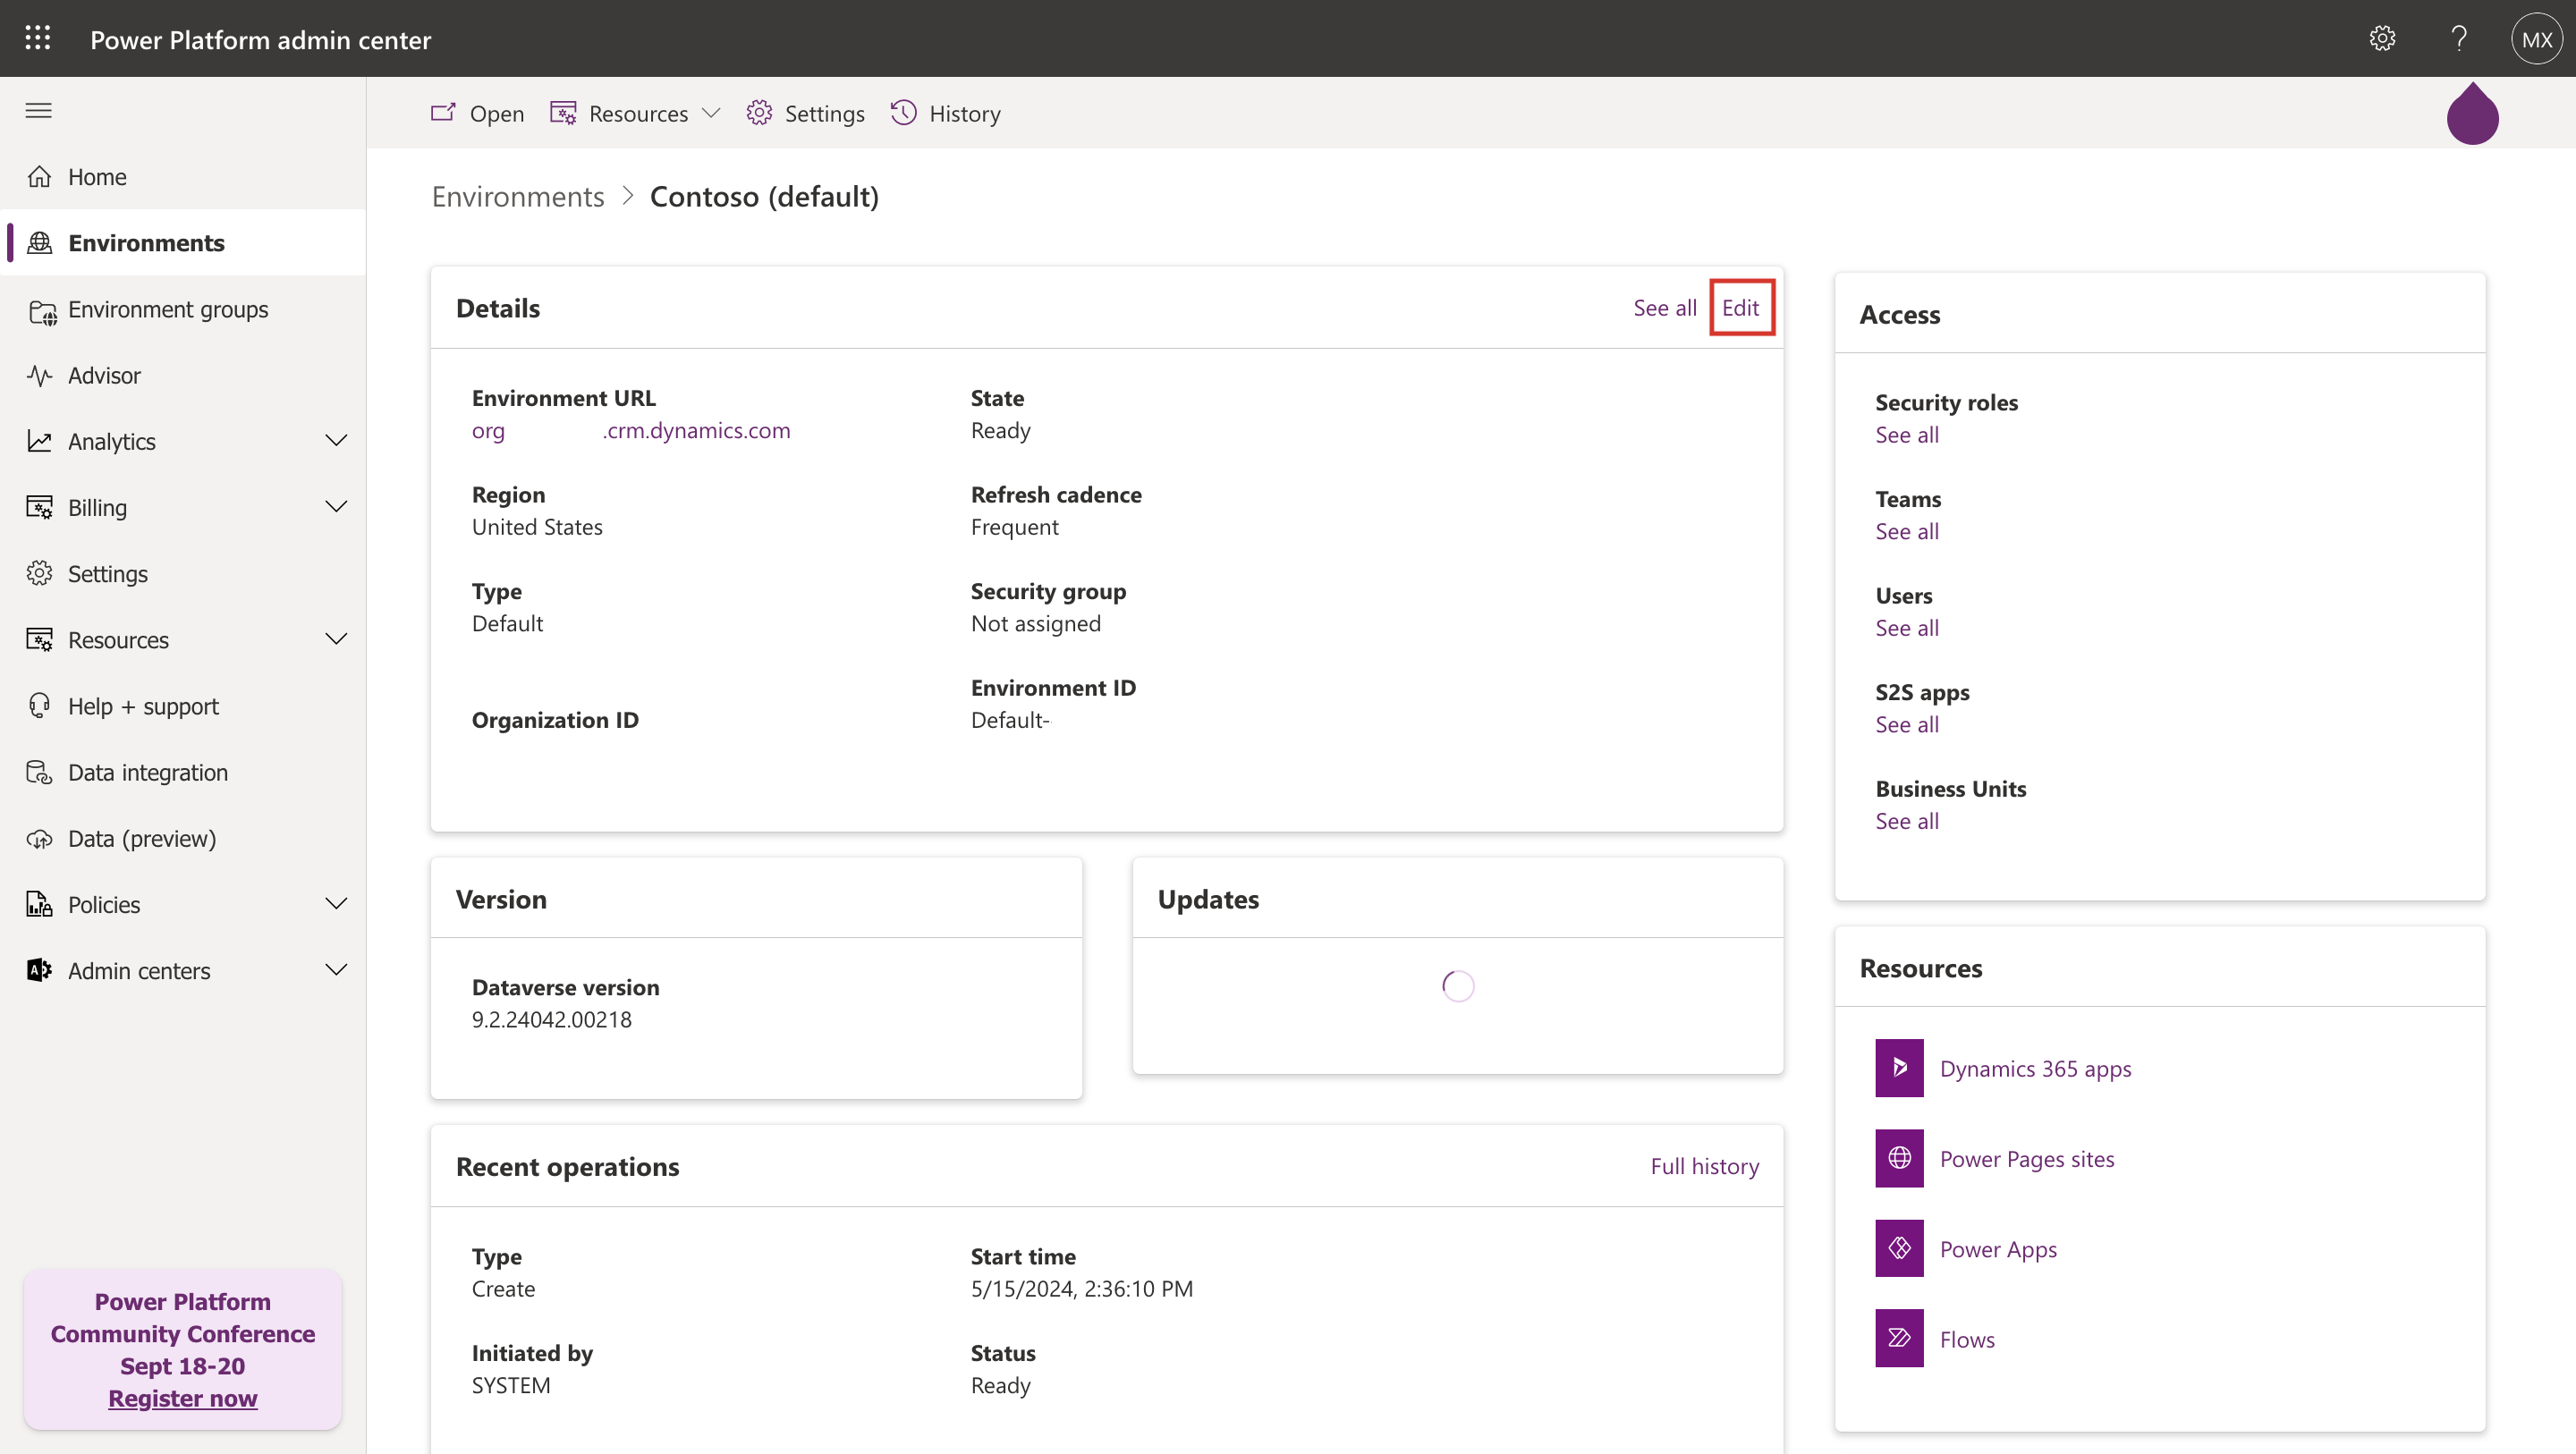Open the Full history link
Image resolution: width=2576 pixels, height=1454 pixels.
click(x=1704, y=1166)
